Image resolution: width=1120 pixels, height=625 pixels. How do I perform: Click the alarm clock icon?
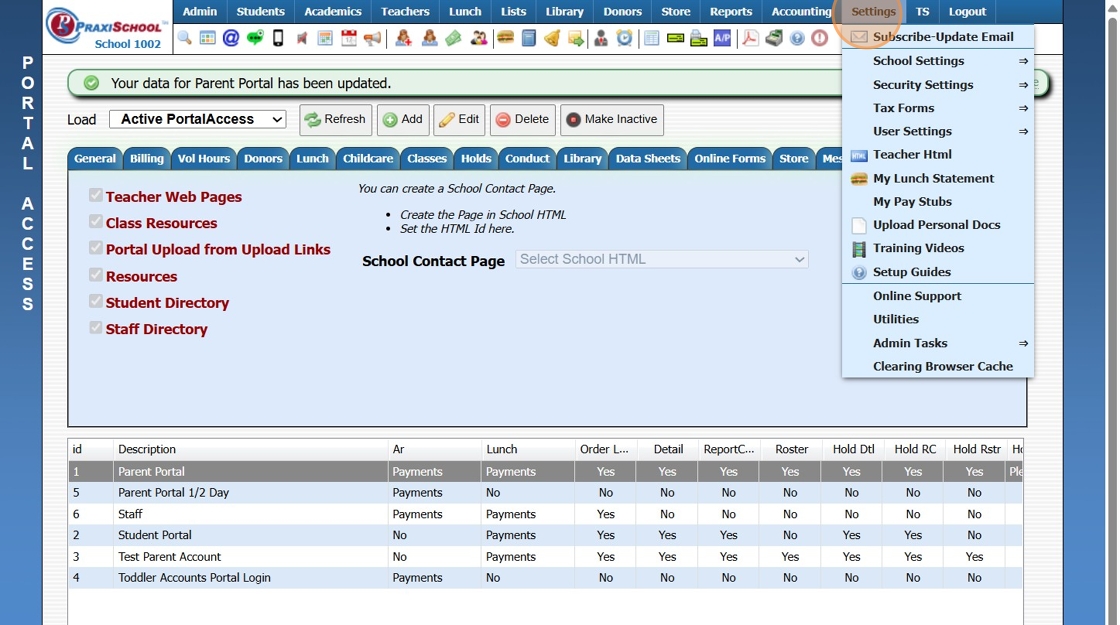point(624,39)
